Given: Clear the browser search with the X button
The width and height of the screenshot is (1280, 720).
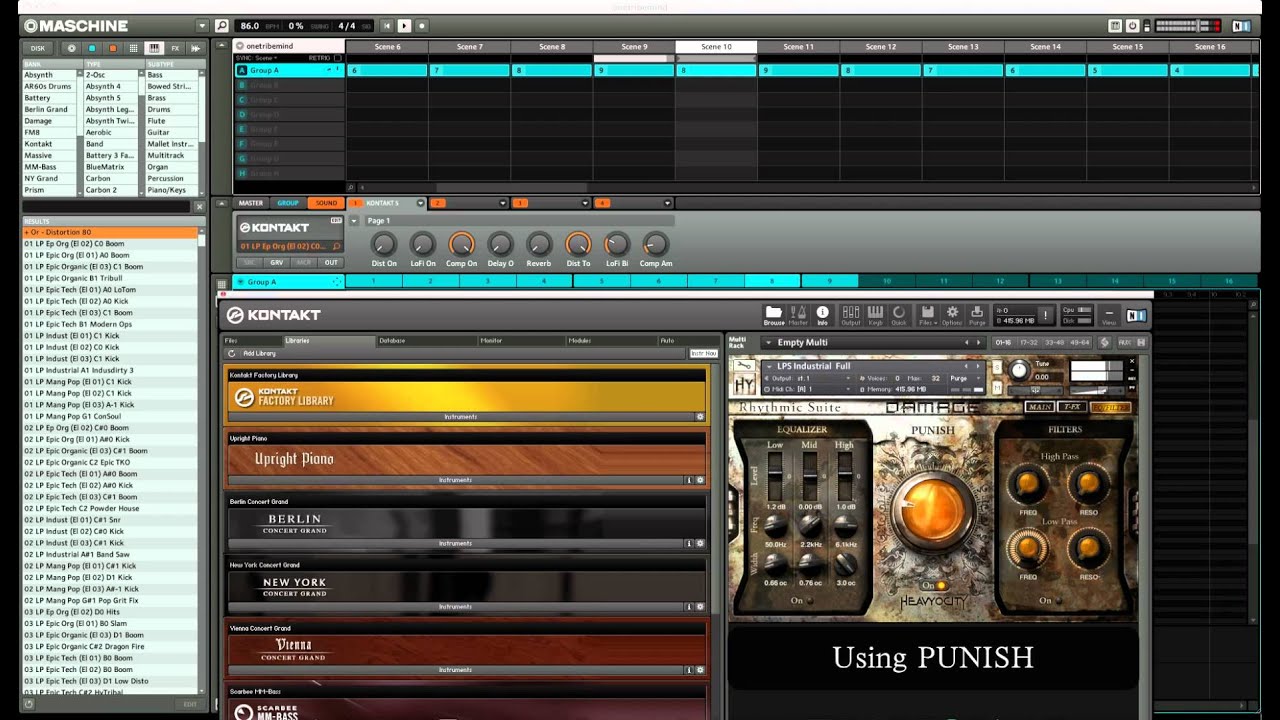Looking at the screenshot, I should point(199,207).
